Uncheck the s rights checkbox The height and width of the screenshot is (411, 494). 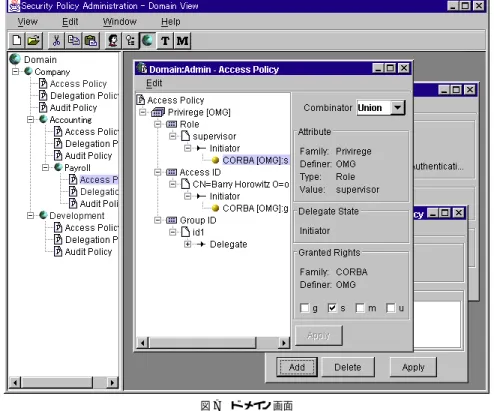pyautogui.click(x=332, y=308)
